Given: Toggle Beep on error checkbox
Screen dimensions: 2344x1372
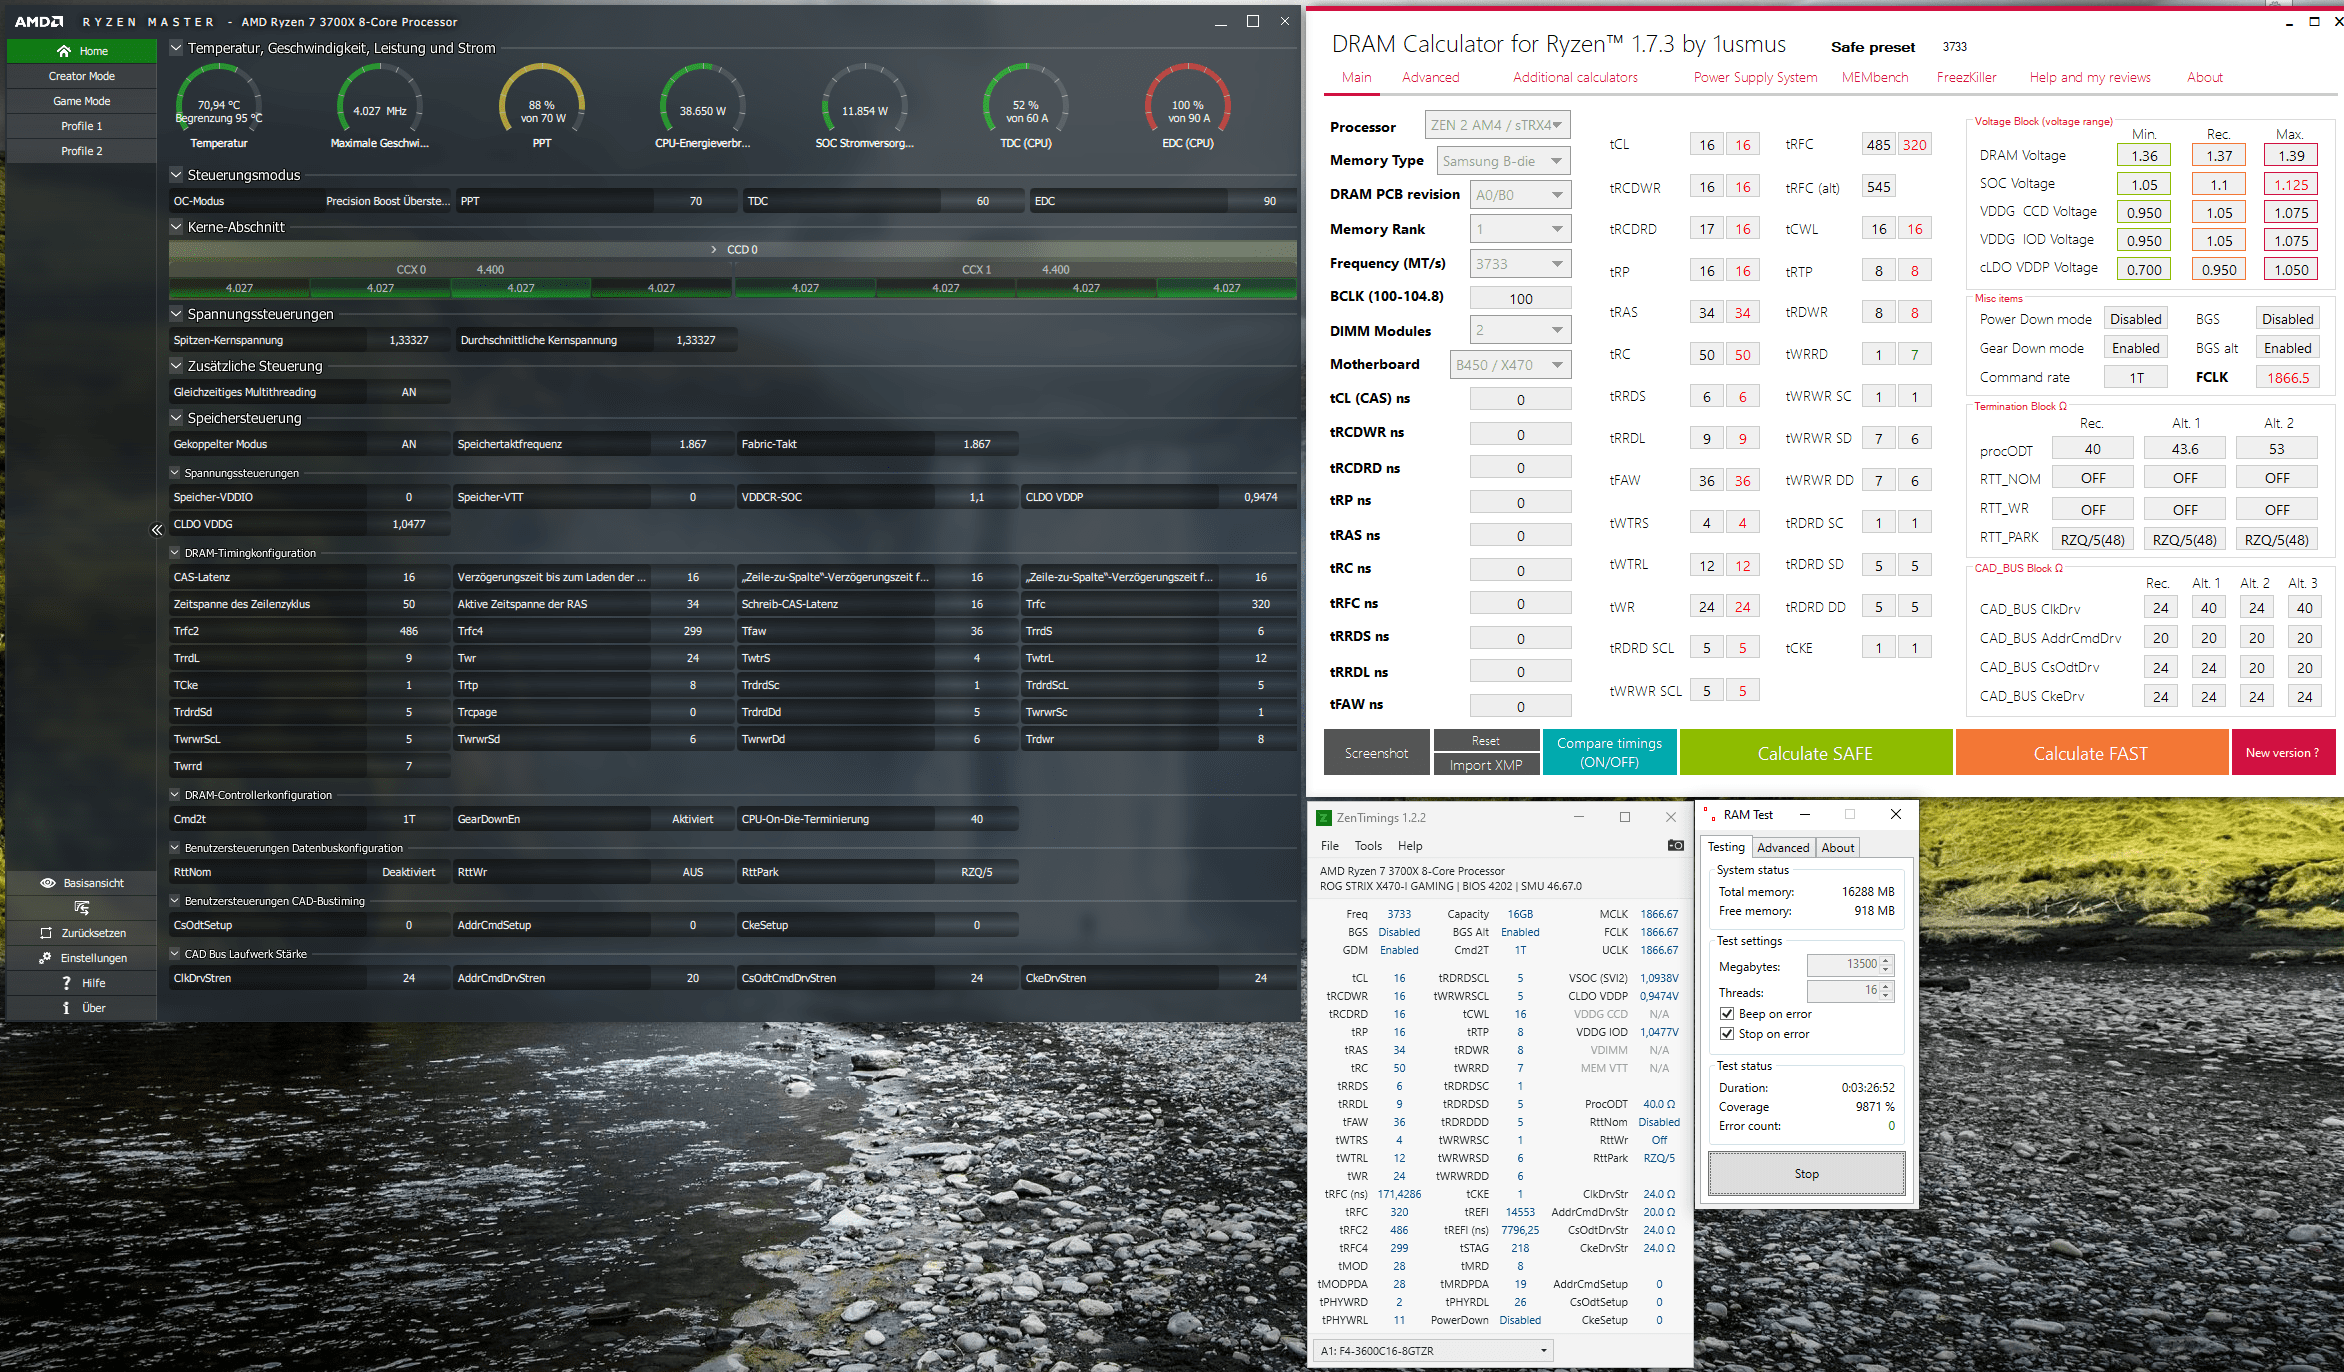Looking at the screenshot, I should pyautogui.click(x=1727, y=1014).
